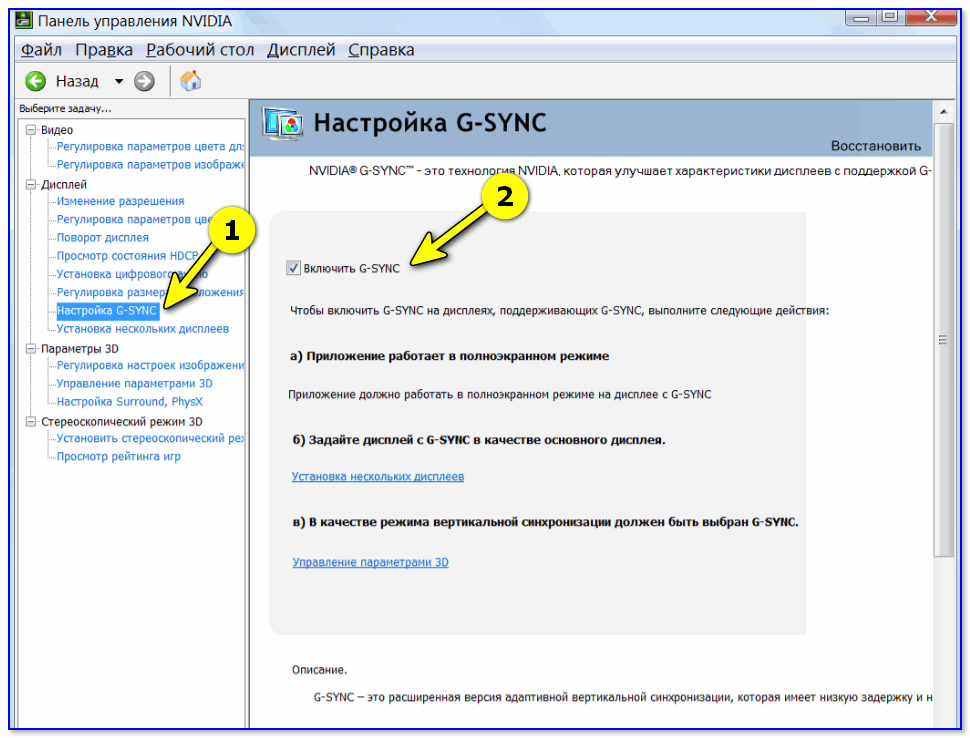Image resolution: width=970 pixels, height=738 pixels.
Task: Select Настройка Surround, PhysX tree item
Action: tap(130, 401)
